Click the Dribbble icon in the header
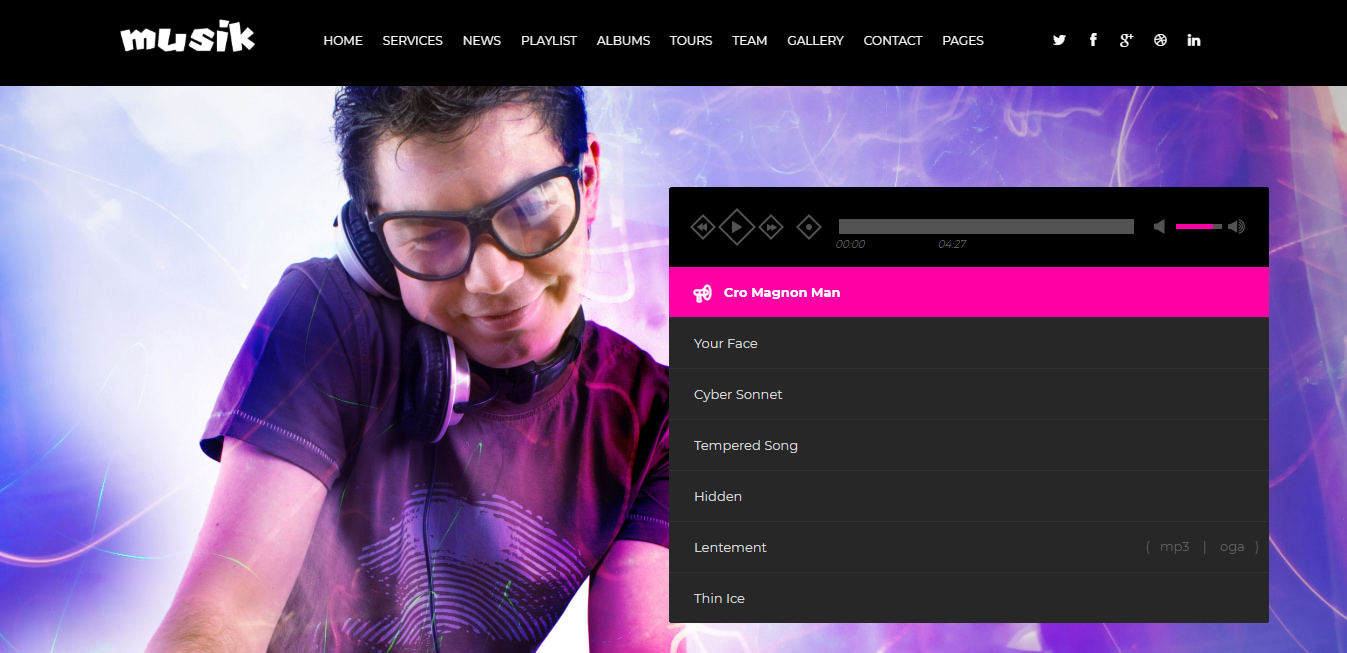 (x=1160, y=41)
